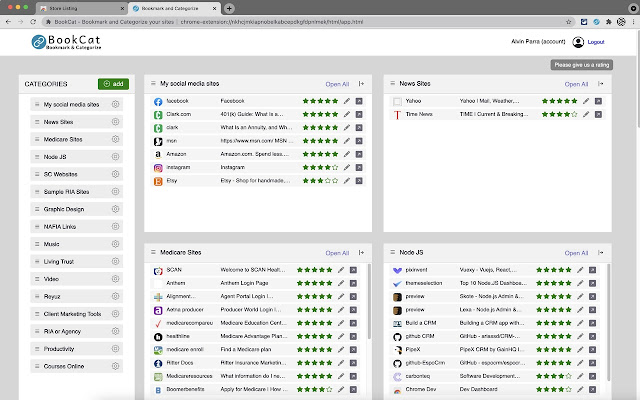Collapse the Node JS panel
640x400 pixels.
[x=600, y=253]
